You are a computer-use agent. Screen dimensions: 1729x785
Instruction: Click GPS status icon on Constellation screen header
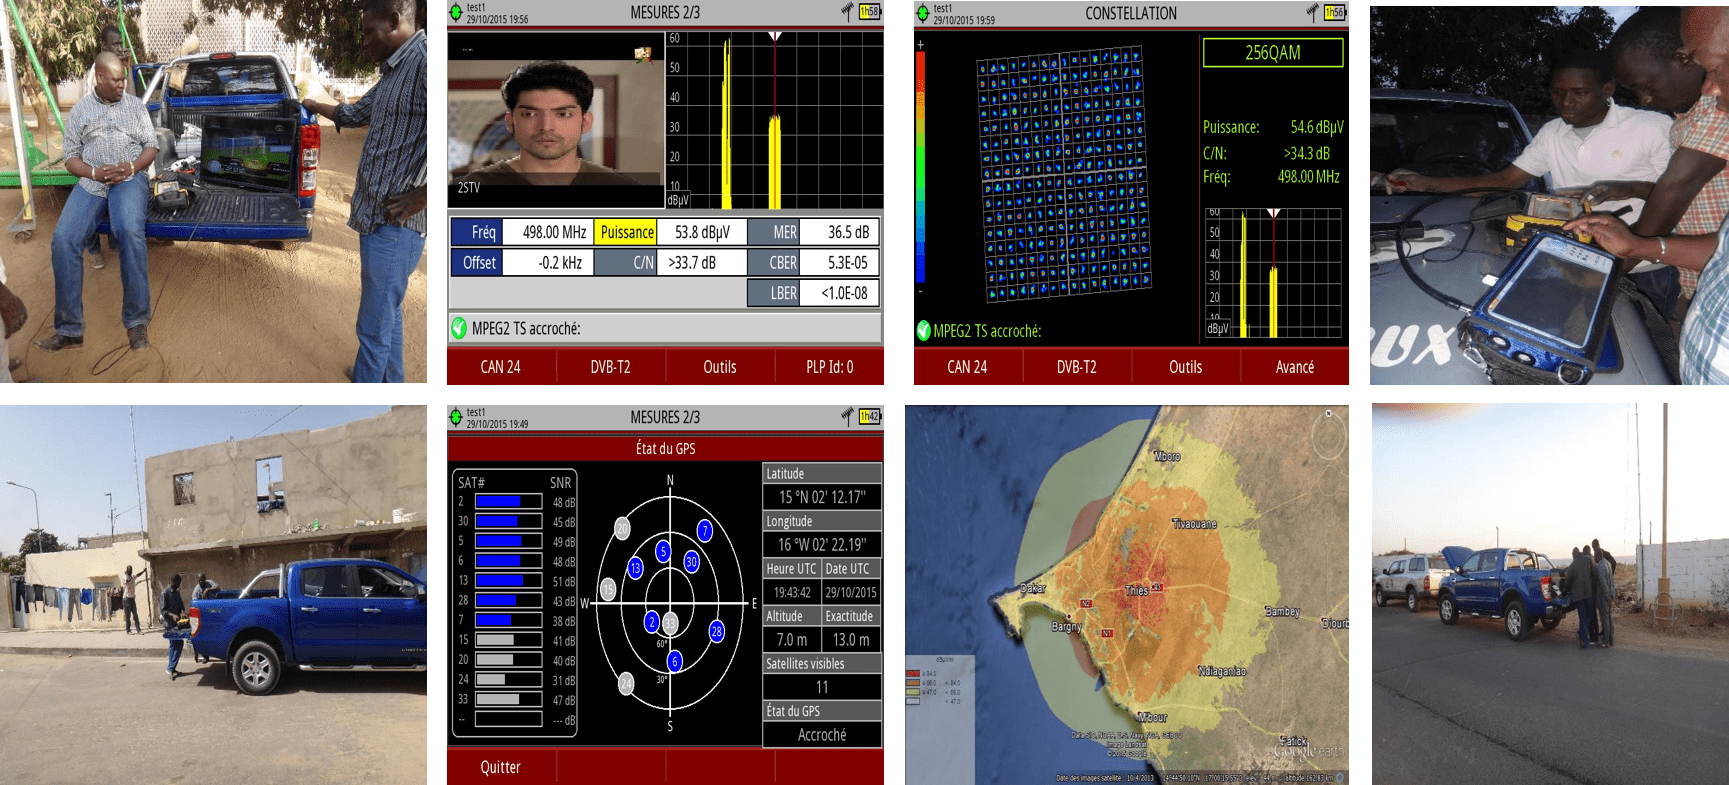(x=923, y=13)
